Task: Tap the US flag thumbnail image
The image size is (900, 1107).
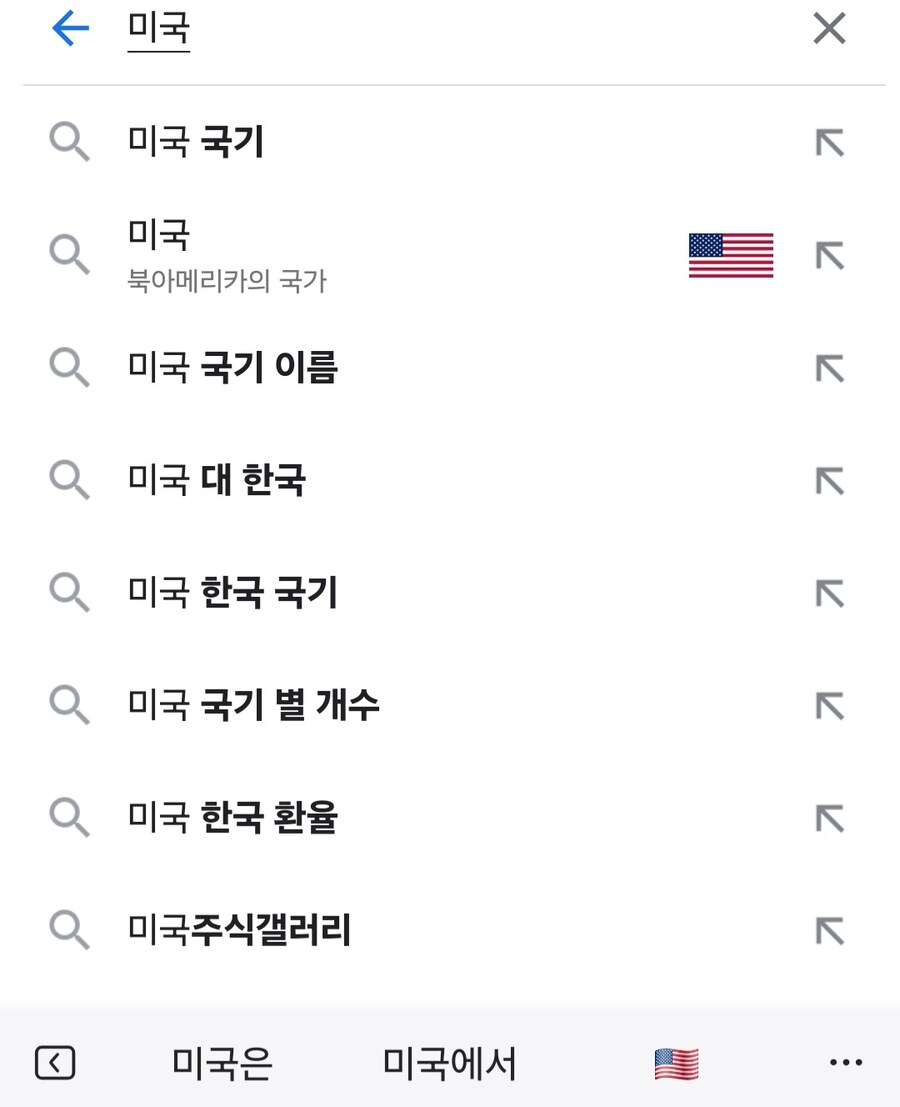Action: pyautogui.click(x=730, y=257)
